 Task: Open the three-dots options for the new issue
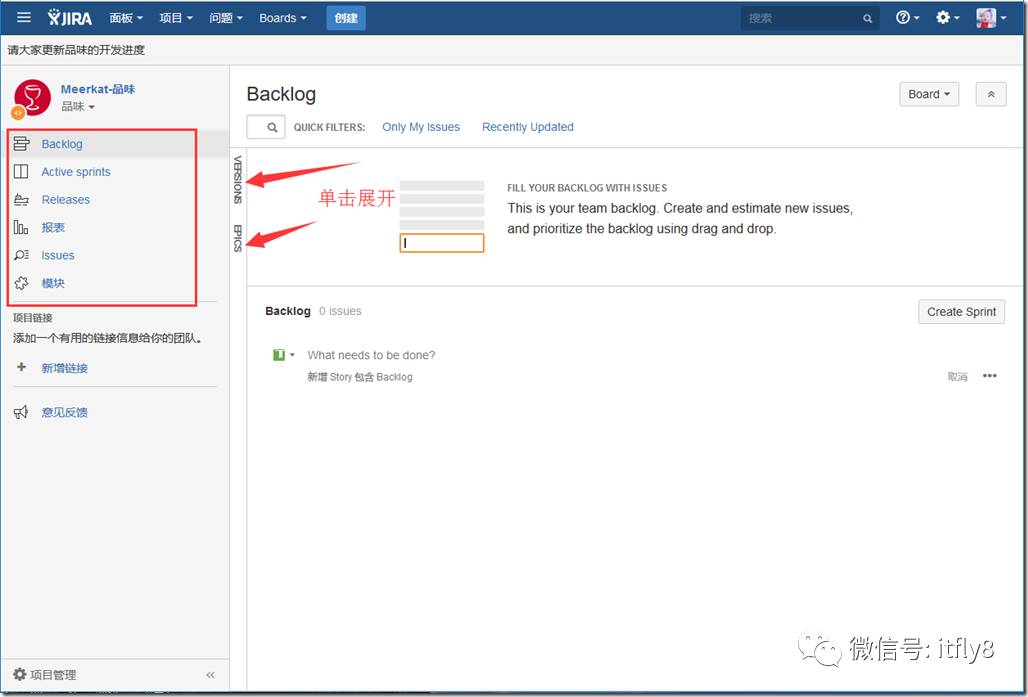point(990,376)
